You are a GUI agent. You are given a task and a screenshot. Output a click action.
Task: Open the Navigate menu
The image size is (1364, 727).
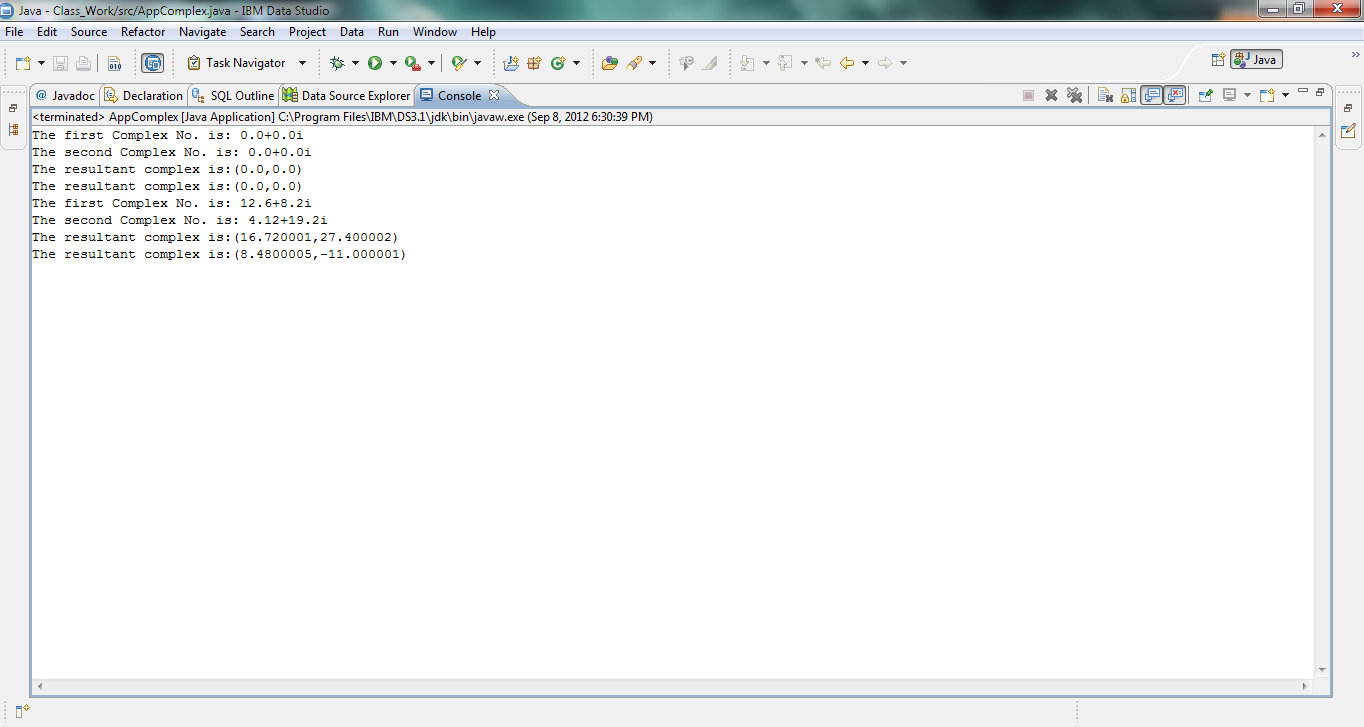(202, 31)
